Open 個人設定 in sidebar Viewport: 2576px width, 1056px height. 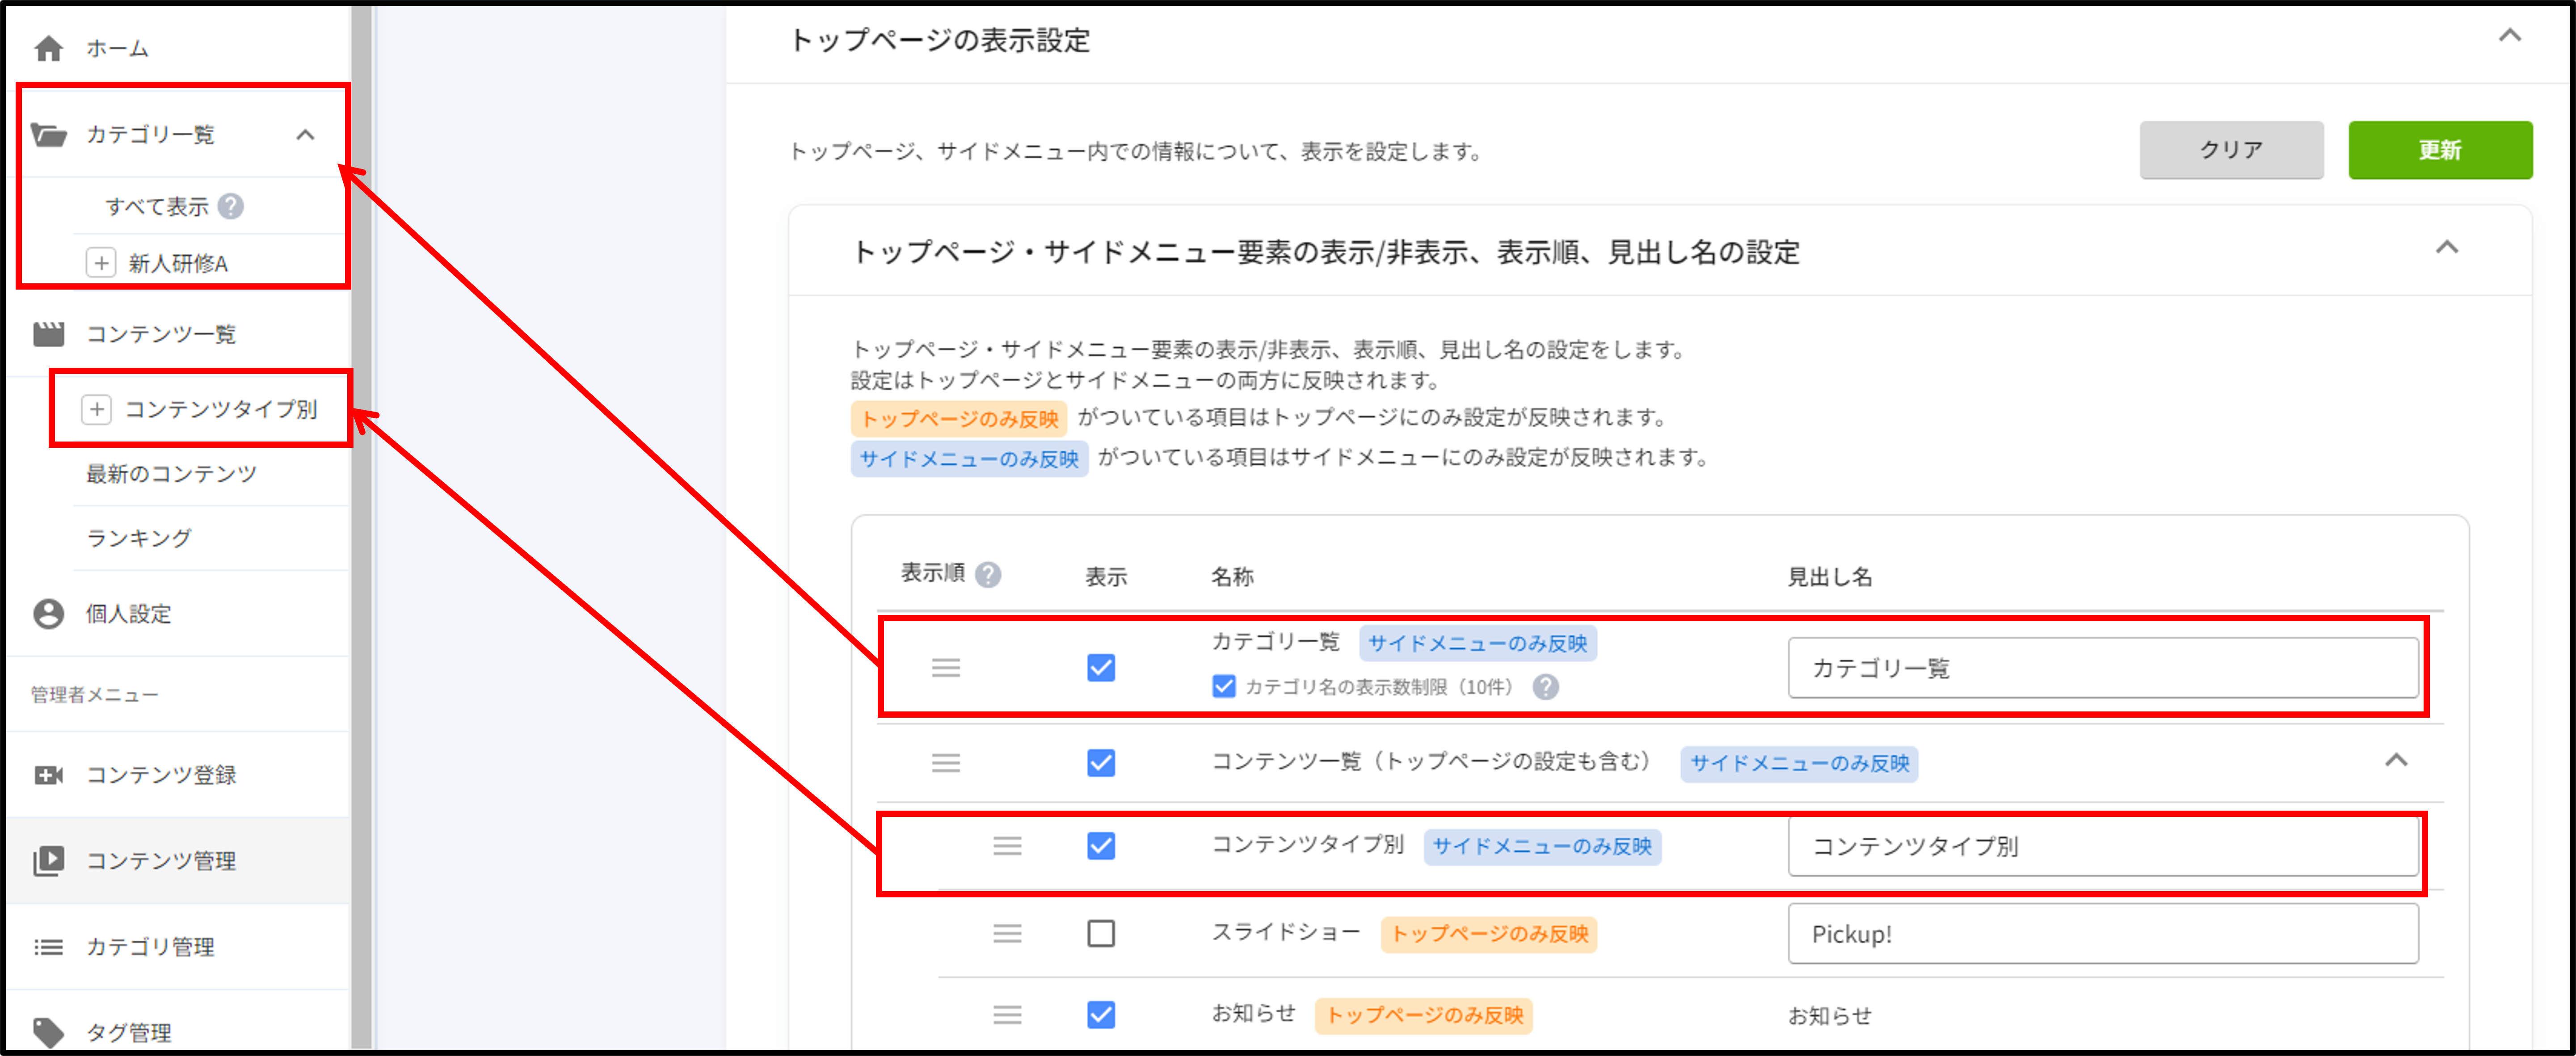point(129,614)
